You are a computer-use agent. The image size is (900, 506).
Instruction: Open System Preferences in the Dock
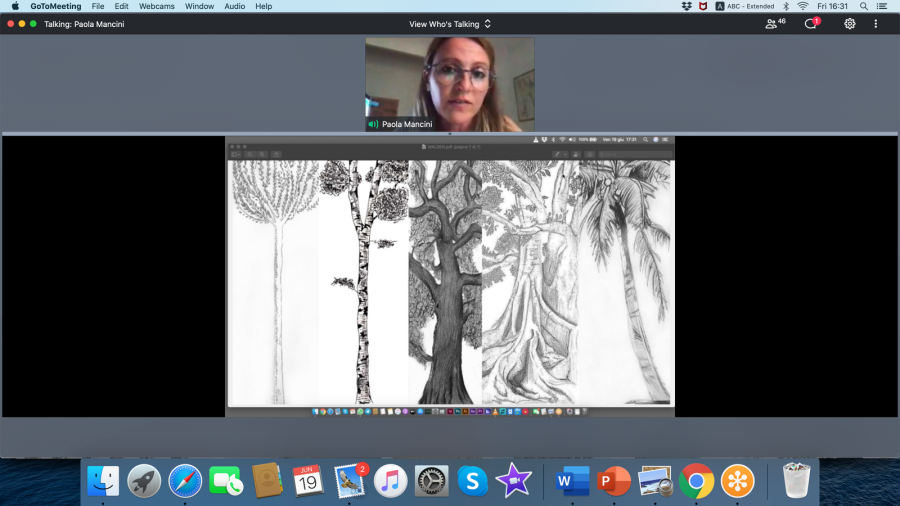(x=432, y=481)
